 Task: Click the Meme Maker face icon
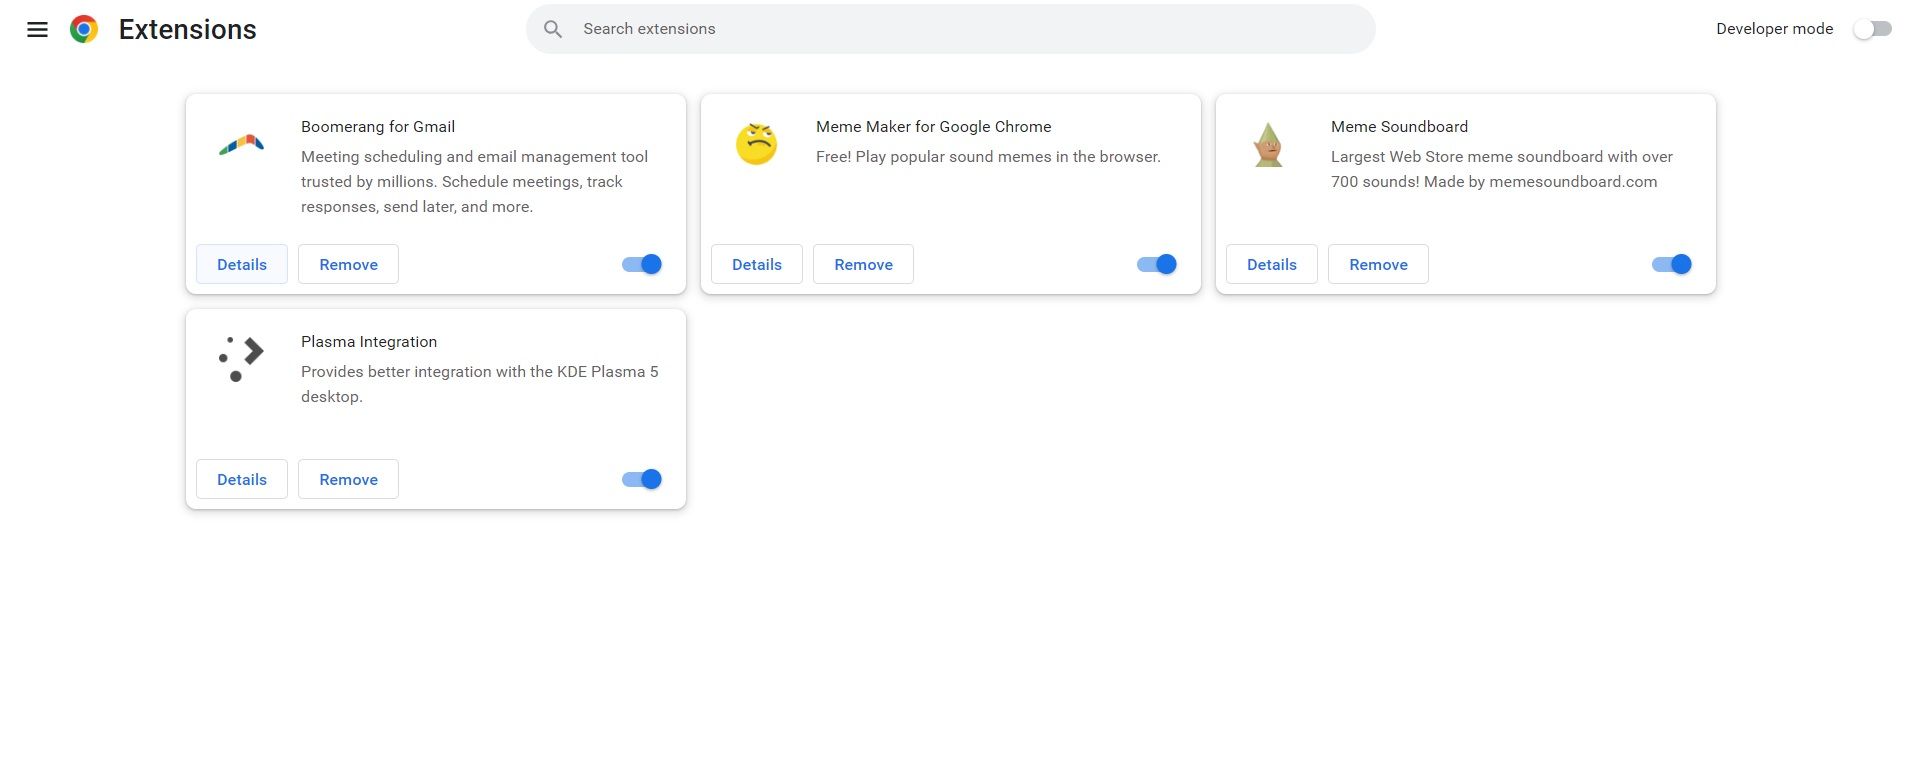coord(757,144)
